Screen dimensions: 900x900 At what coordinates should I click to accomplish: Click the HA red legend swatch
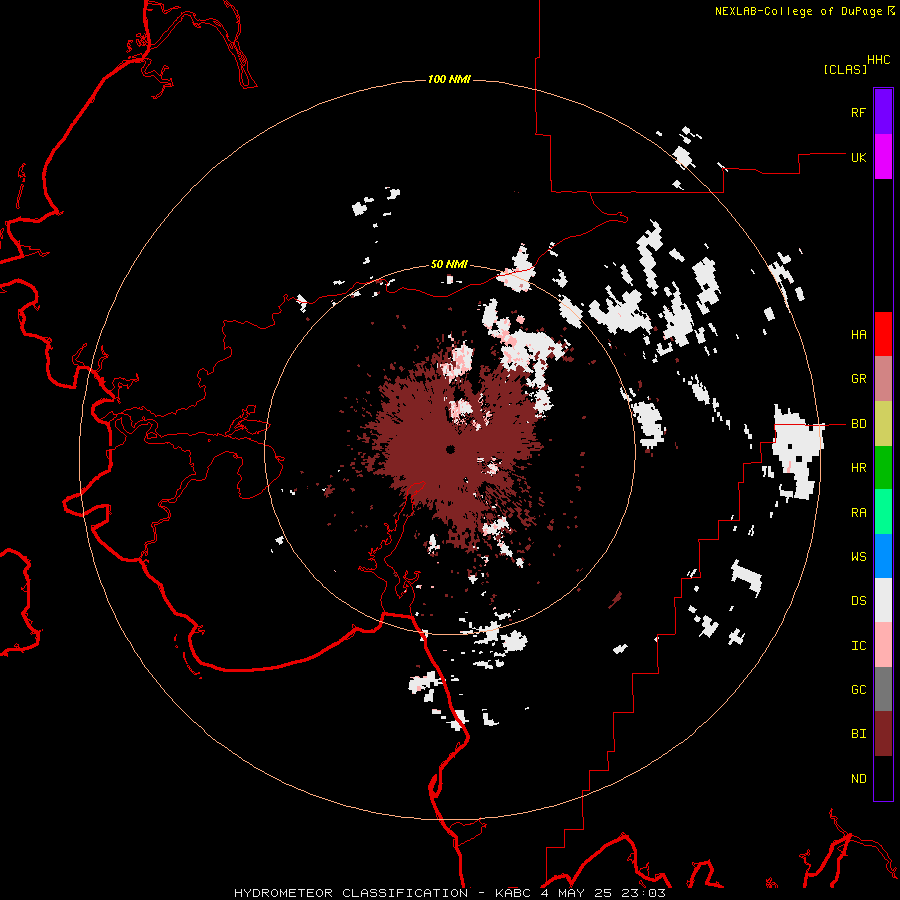tap(883, 334)
